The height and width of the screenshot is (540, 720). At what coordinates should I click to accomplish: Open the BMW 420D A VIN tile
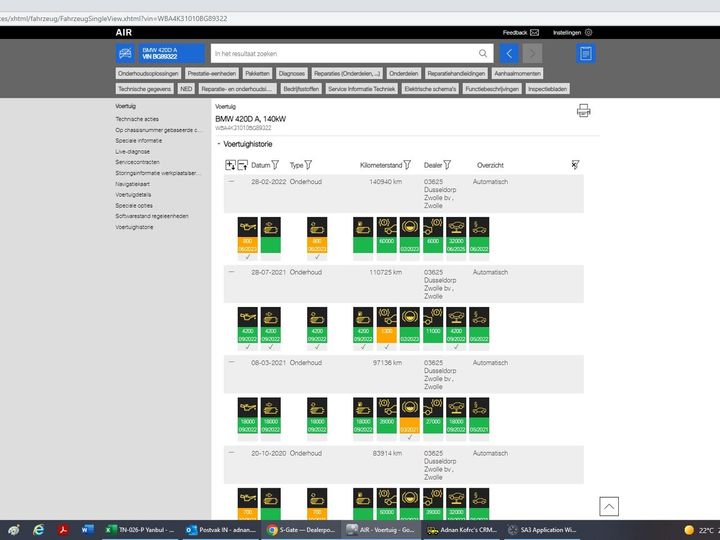171,53
